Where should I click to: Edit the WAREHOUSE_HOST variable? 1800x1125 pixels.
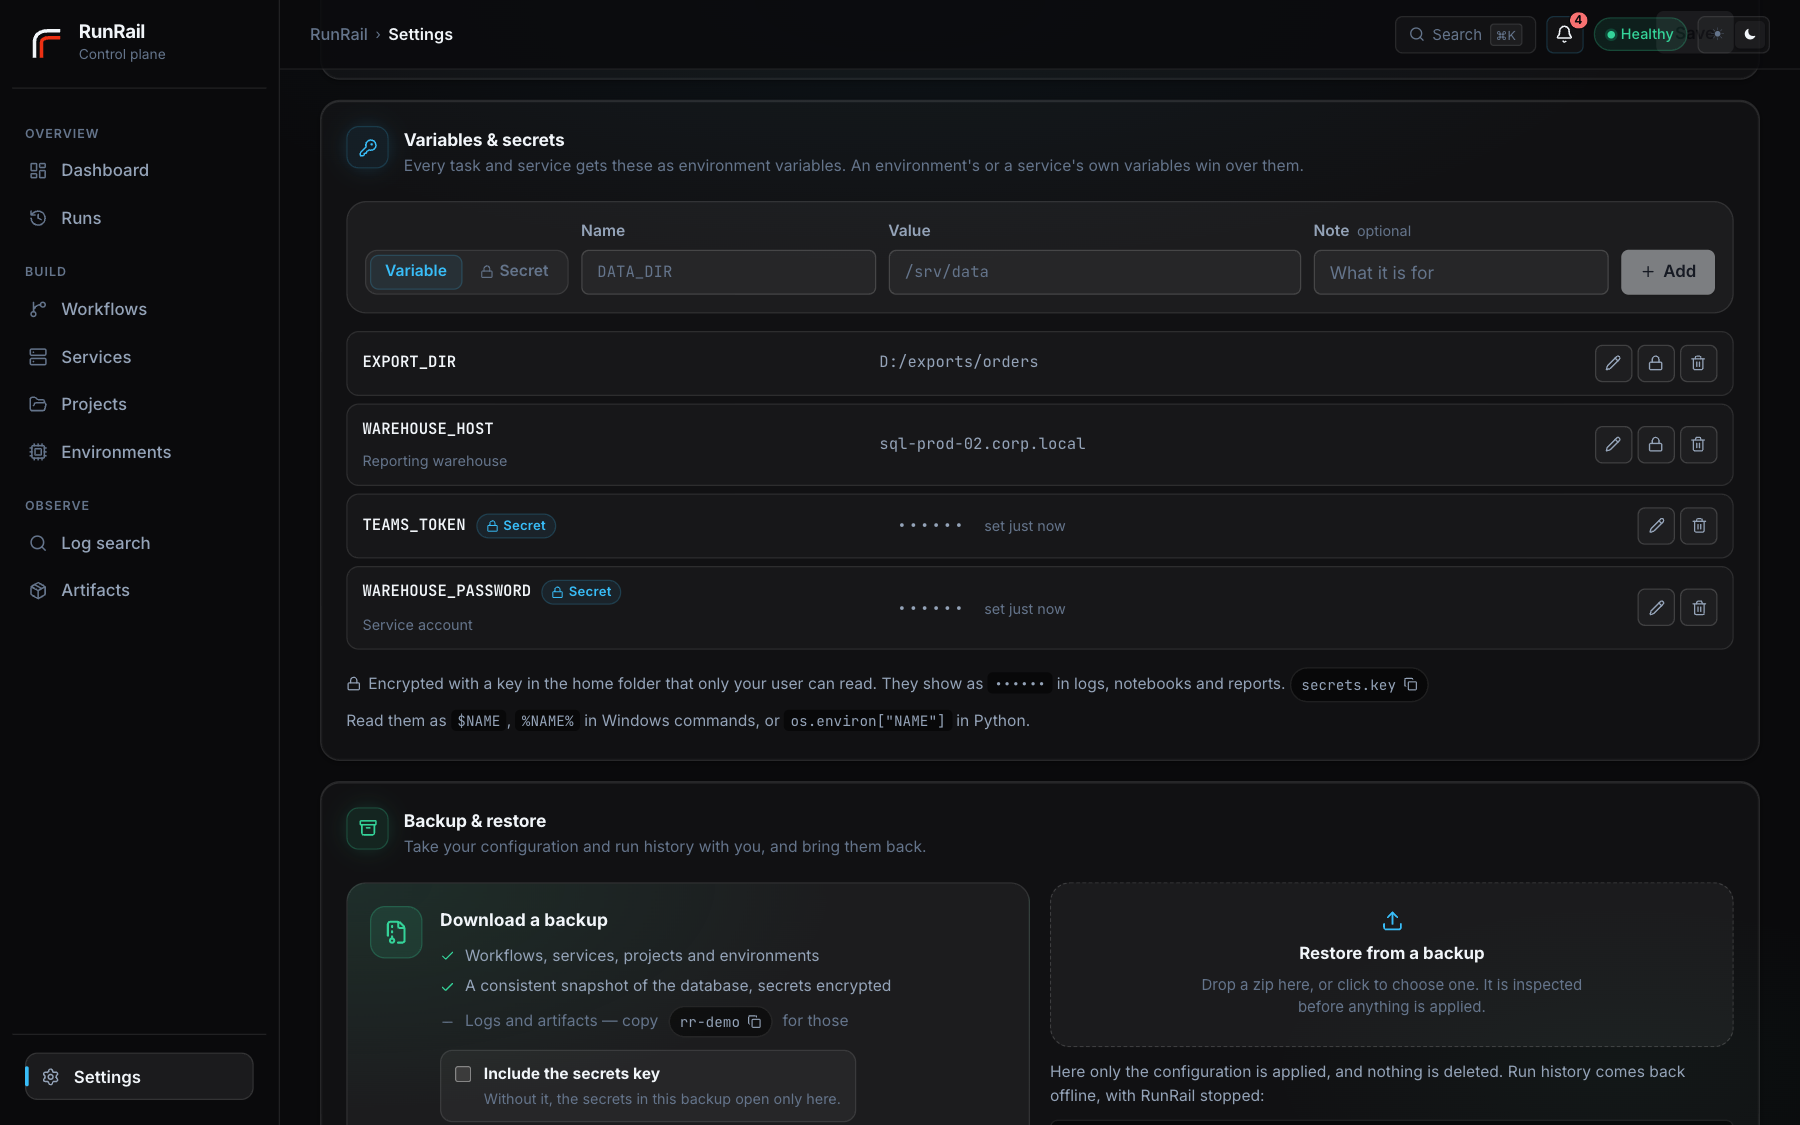(x=1613, y=444)
